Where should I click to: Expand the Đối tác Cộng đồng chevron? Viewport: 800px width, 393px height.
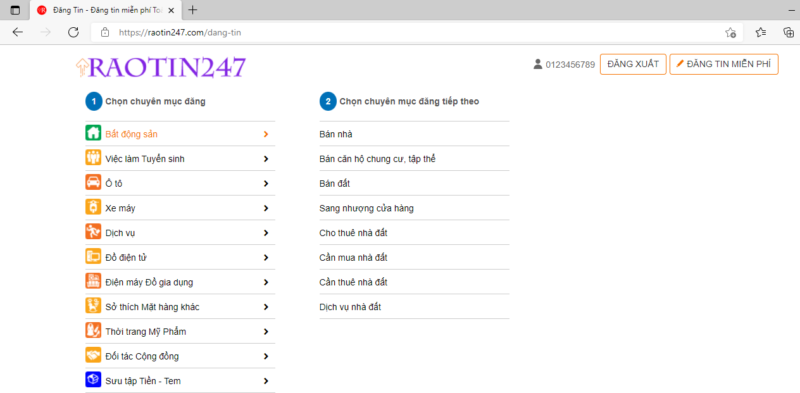266,356
